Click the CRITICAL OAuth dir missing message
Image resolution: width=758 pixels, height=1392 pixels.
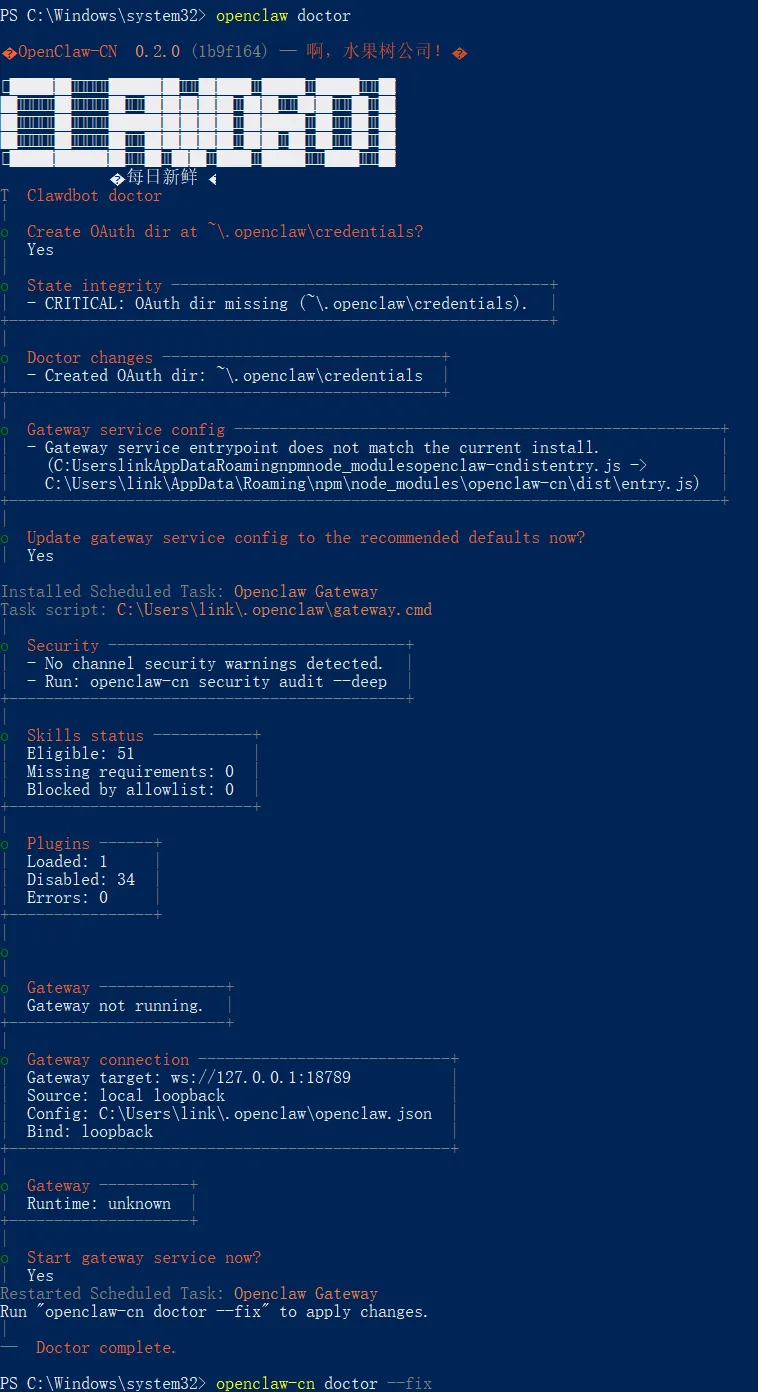point(286,304)
